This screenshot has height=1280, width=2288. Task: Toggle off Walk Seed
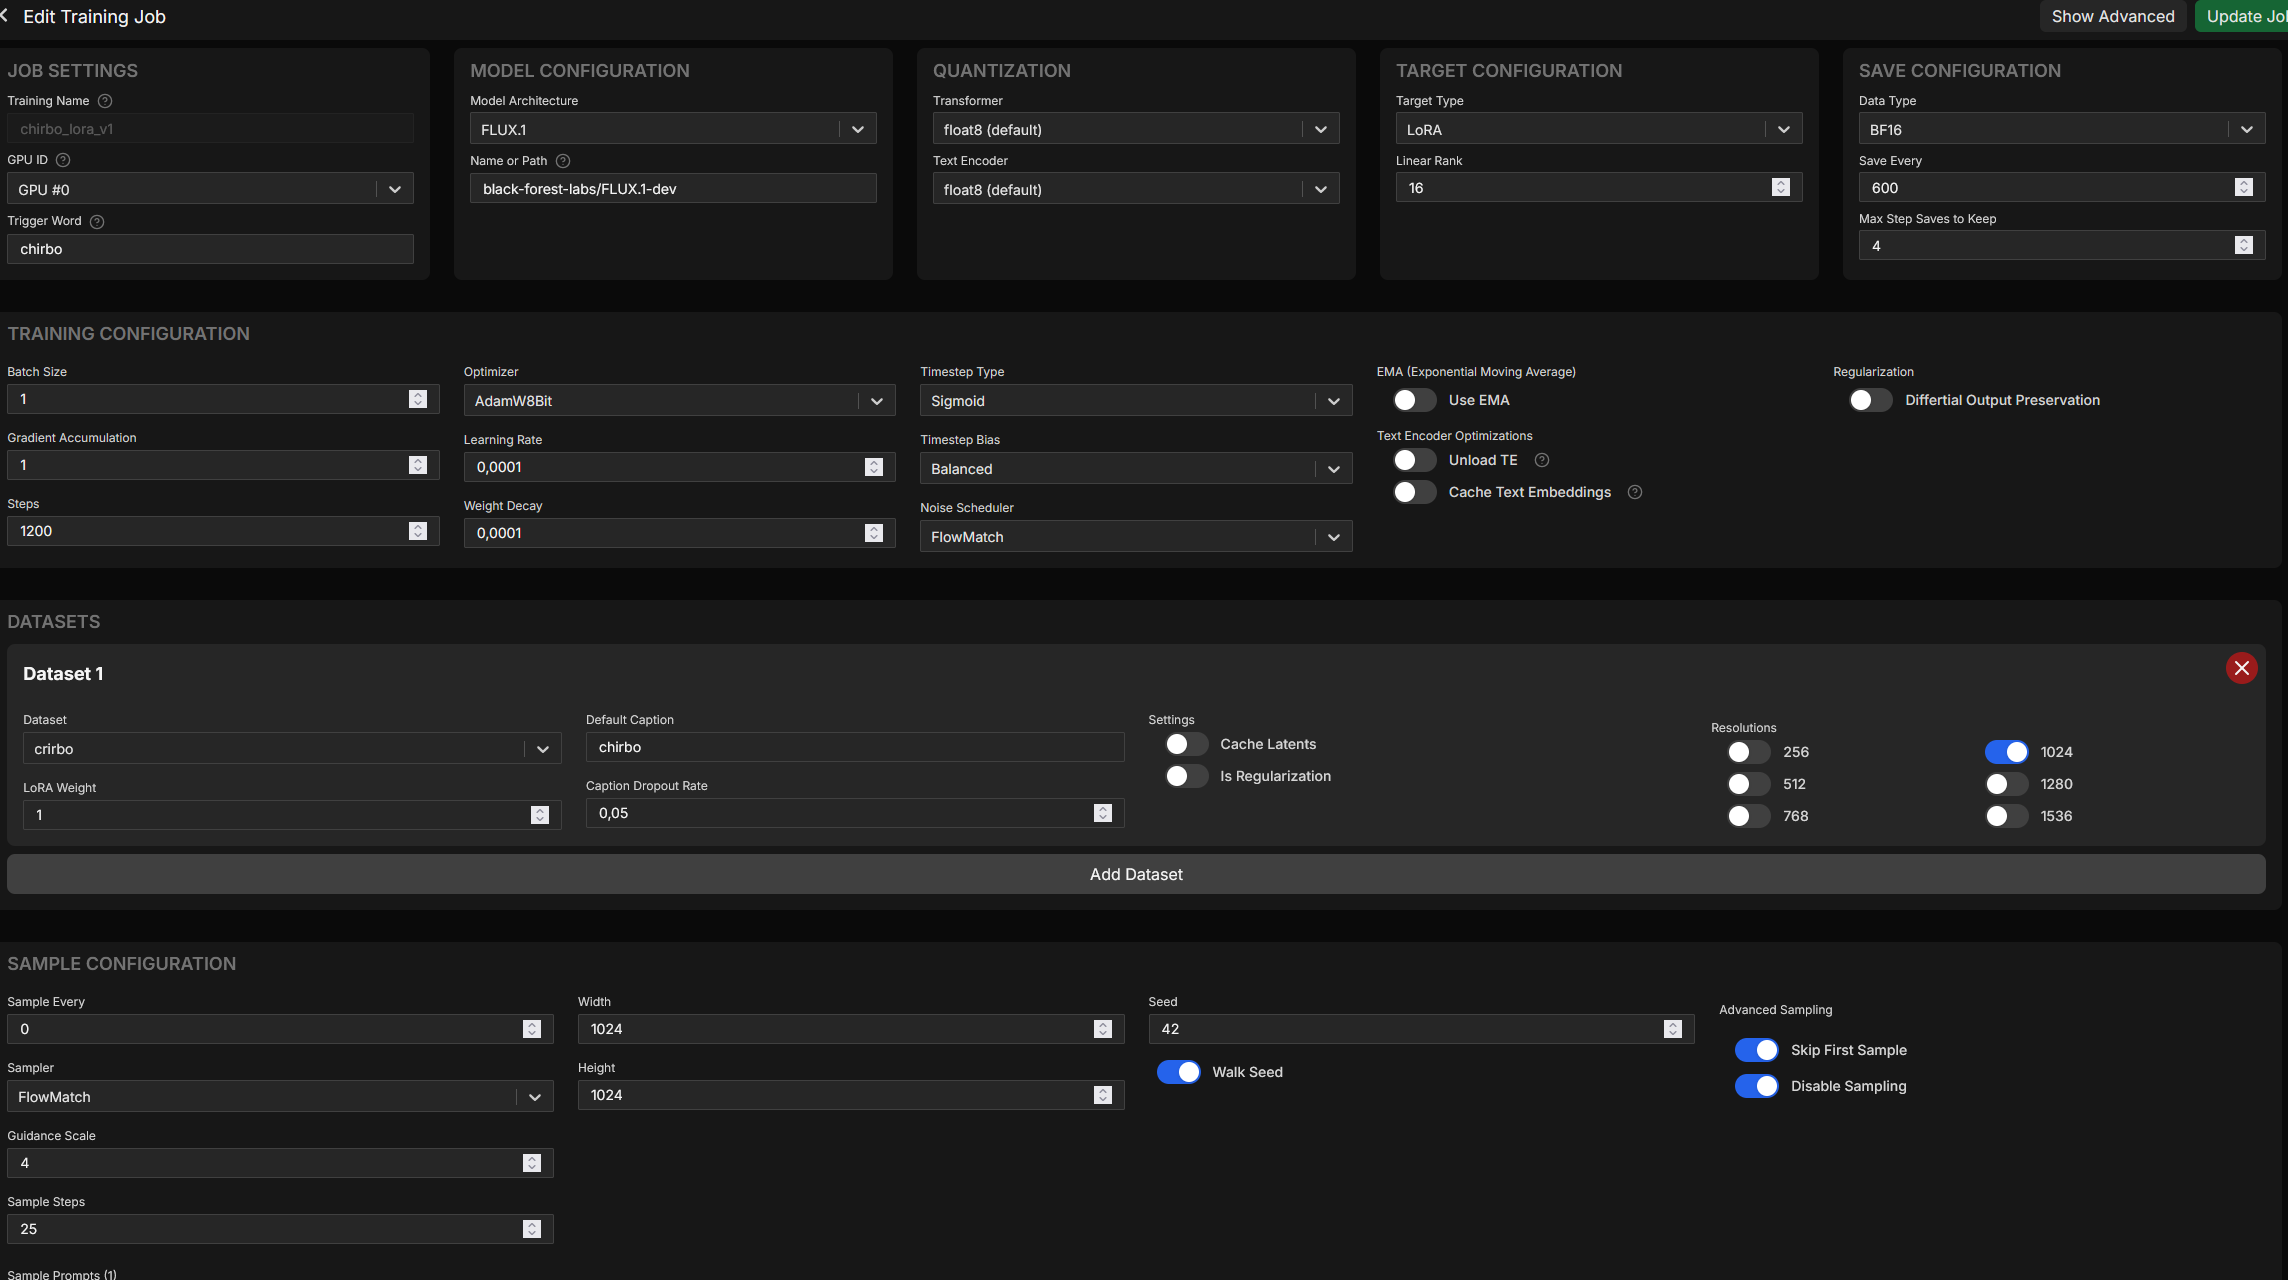click(1178, 1072)
